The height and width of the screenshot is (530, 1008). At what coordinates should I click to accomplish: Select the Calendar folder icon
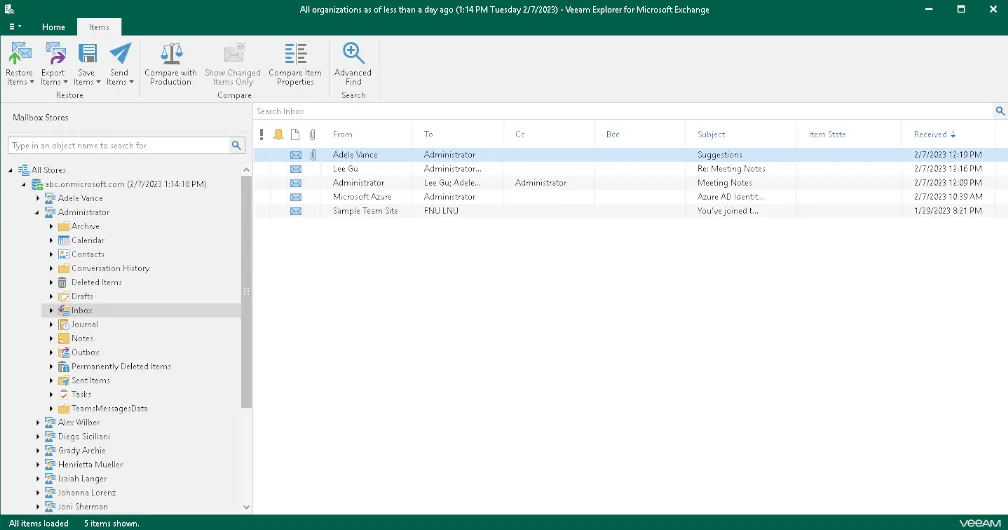64,241
